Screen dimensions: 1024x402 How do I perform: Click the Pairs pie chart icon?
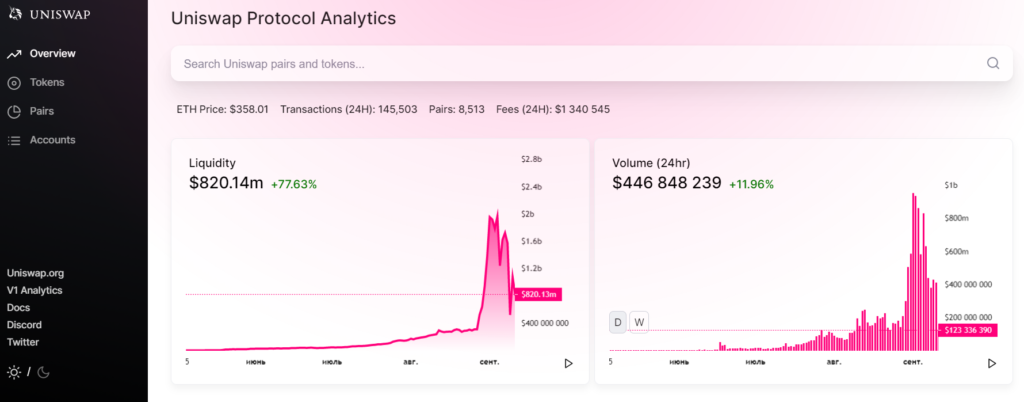[14, 112]
